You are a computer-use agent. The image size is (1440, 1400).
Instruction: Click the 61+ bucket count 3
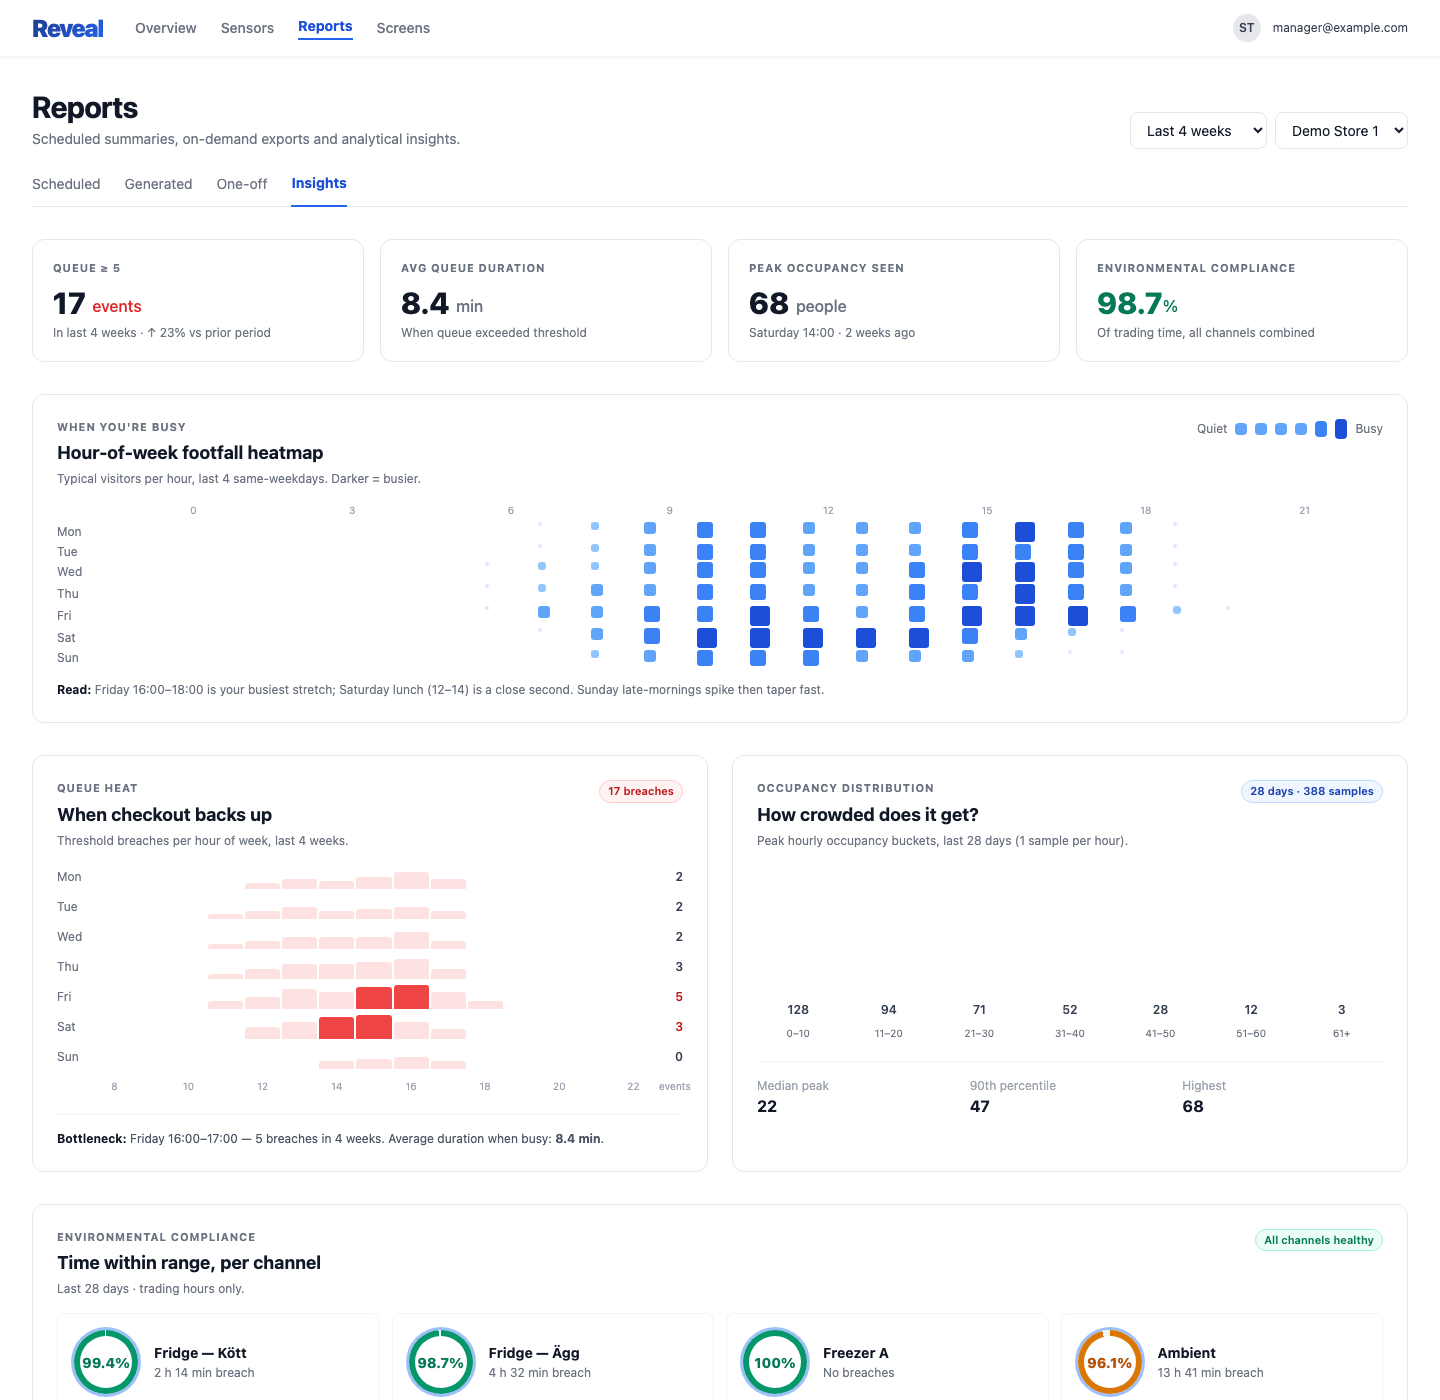(x=1342, y=1010)
